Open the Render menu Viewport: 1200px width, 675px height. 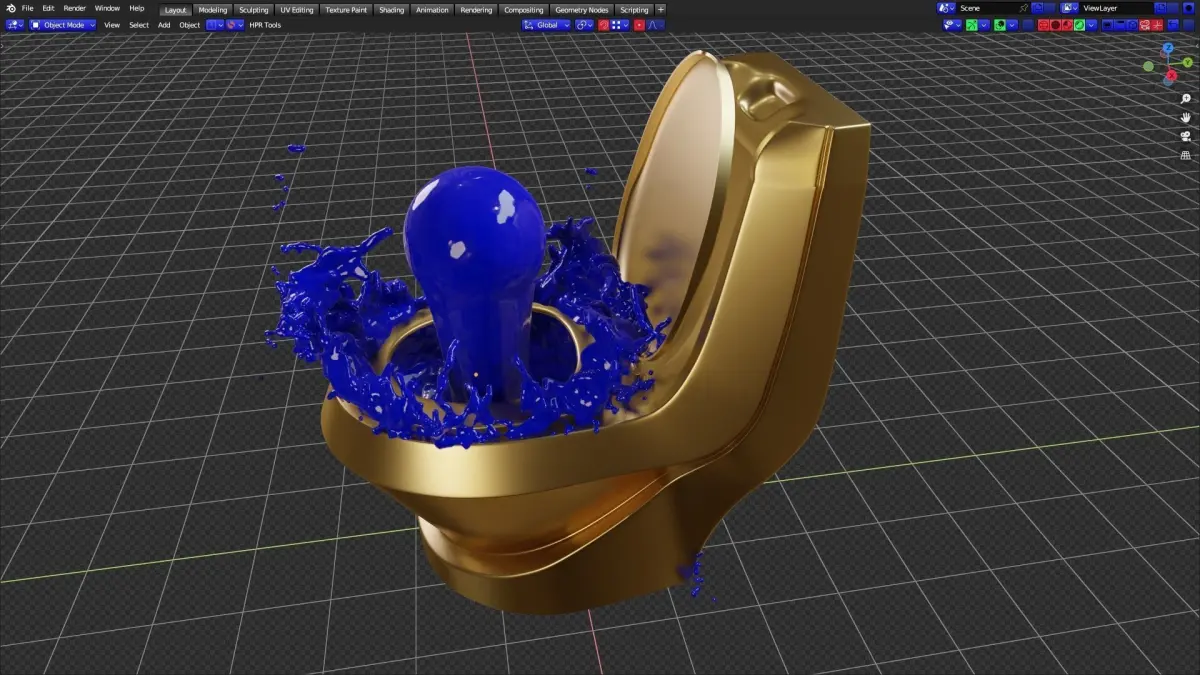click(x=75, y=9)
